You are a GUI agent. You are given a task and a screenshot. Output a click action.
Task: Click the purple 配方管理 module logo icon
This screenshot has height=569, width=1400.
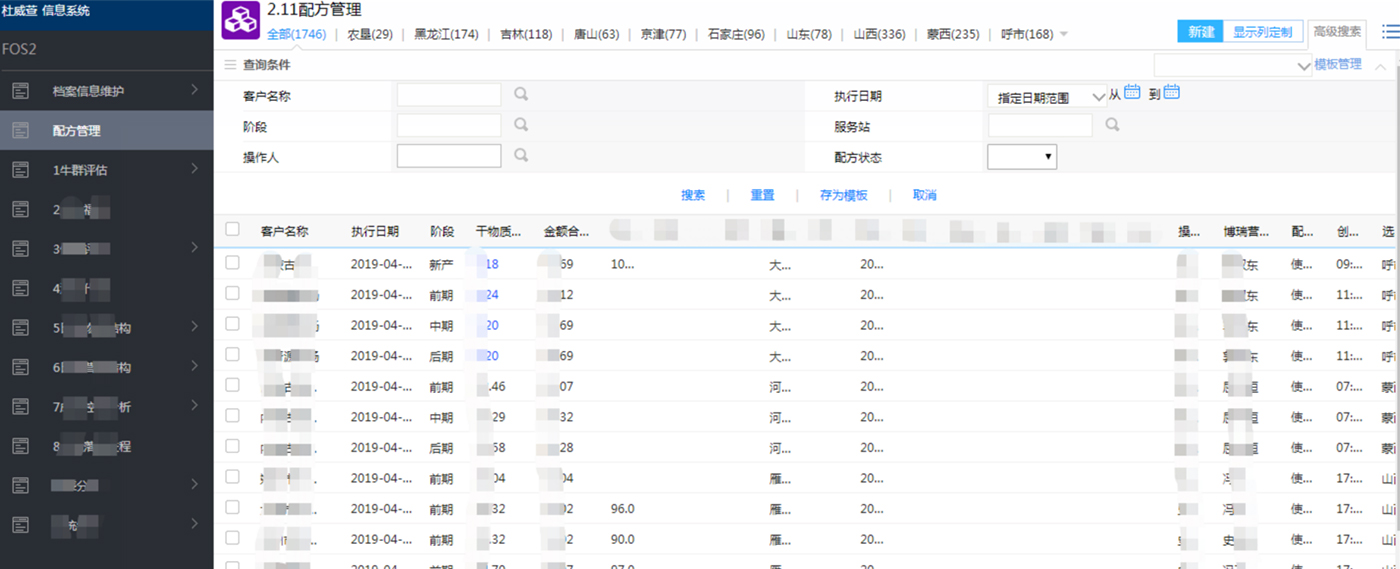pos(240,20)
